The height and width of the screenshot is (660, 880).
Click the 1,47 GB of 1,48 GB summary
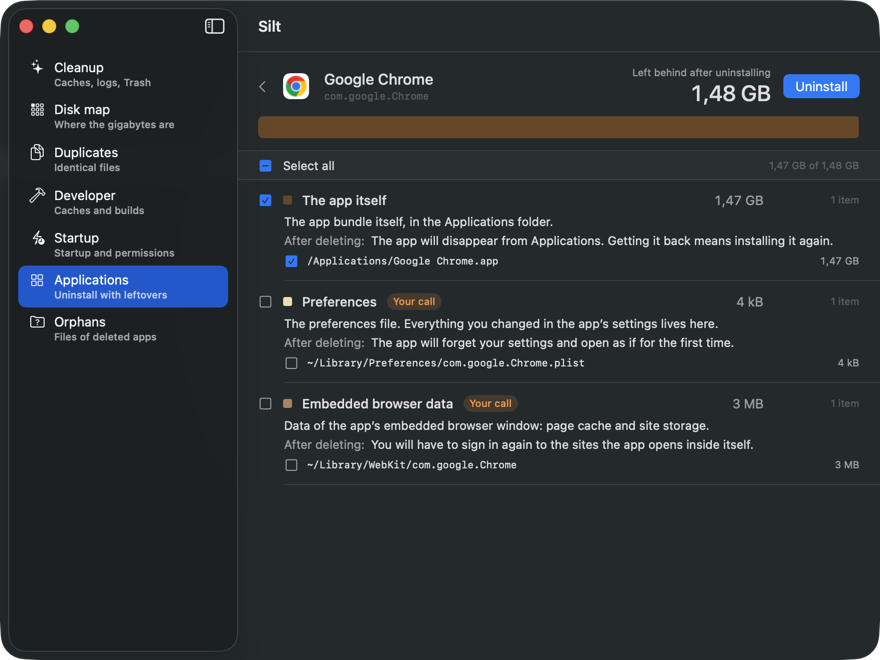click(x=814, y=166)
